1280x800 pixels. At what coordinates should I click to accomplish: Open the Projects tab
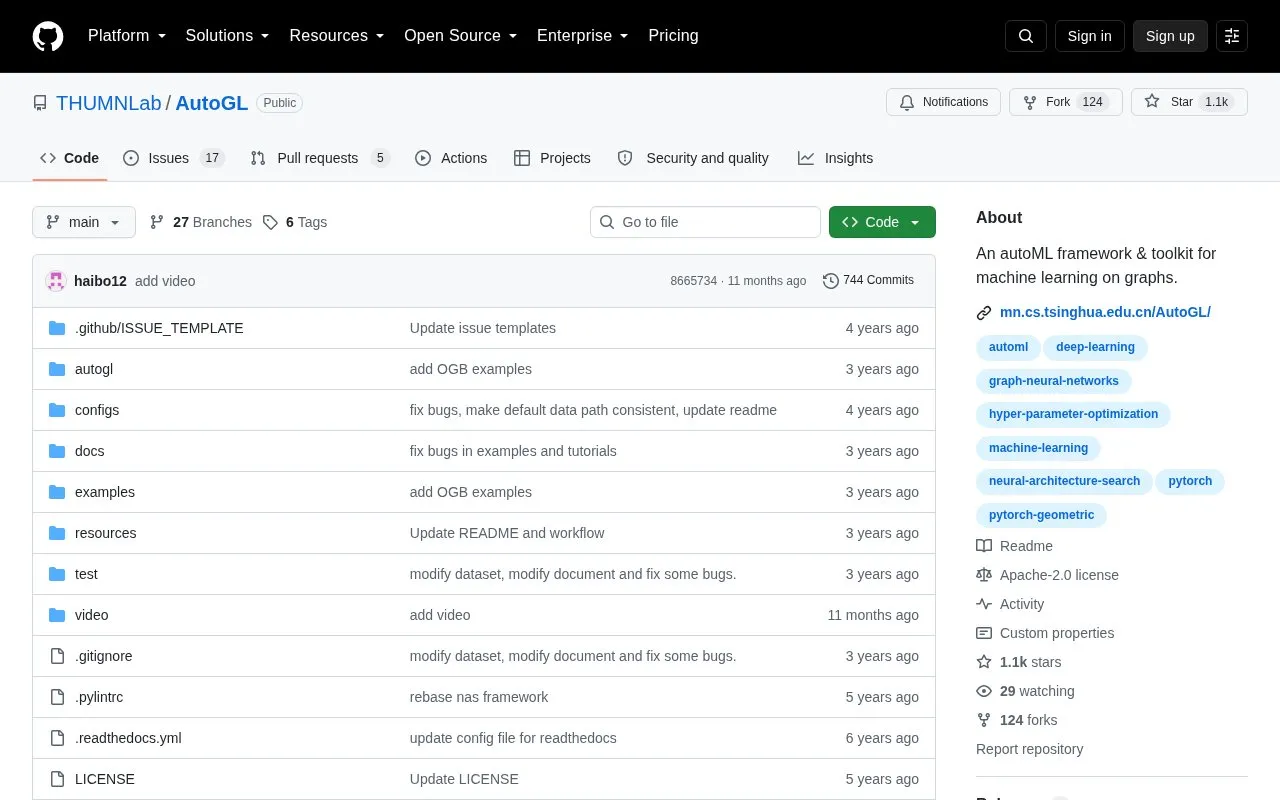552,158
